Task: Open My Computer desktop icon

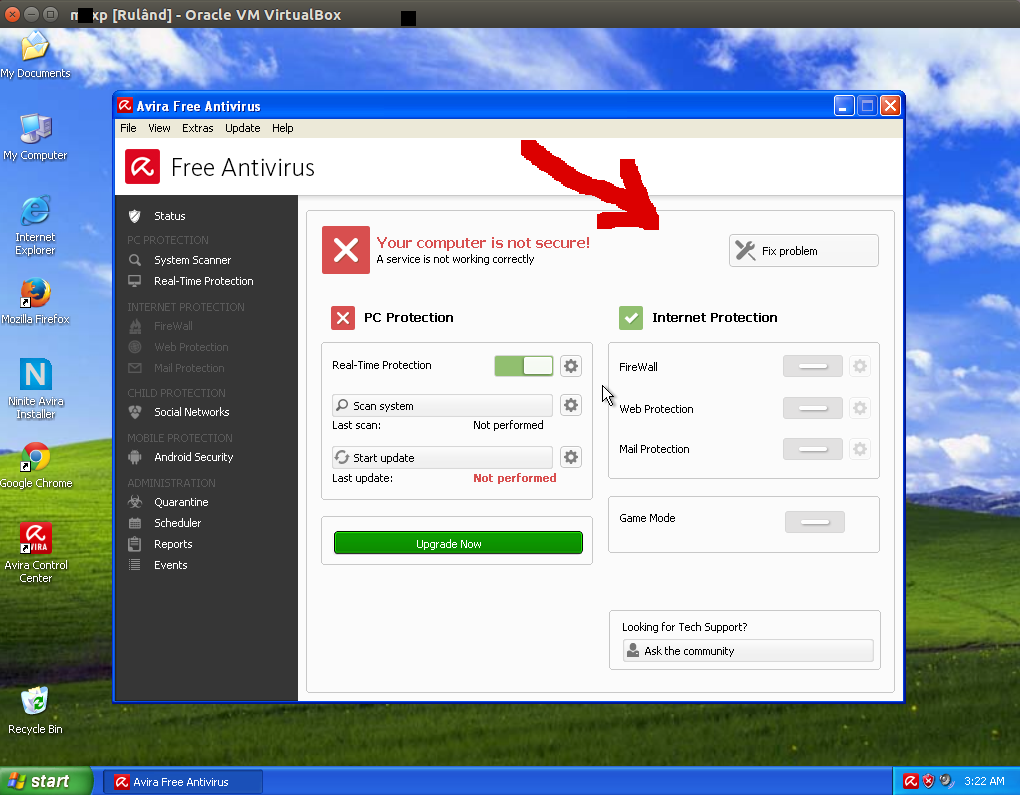Action: coord(35,137)
